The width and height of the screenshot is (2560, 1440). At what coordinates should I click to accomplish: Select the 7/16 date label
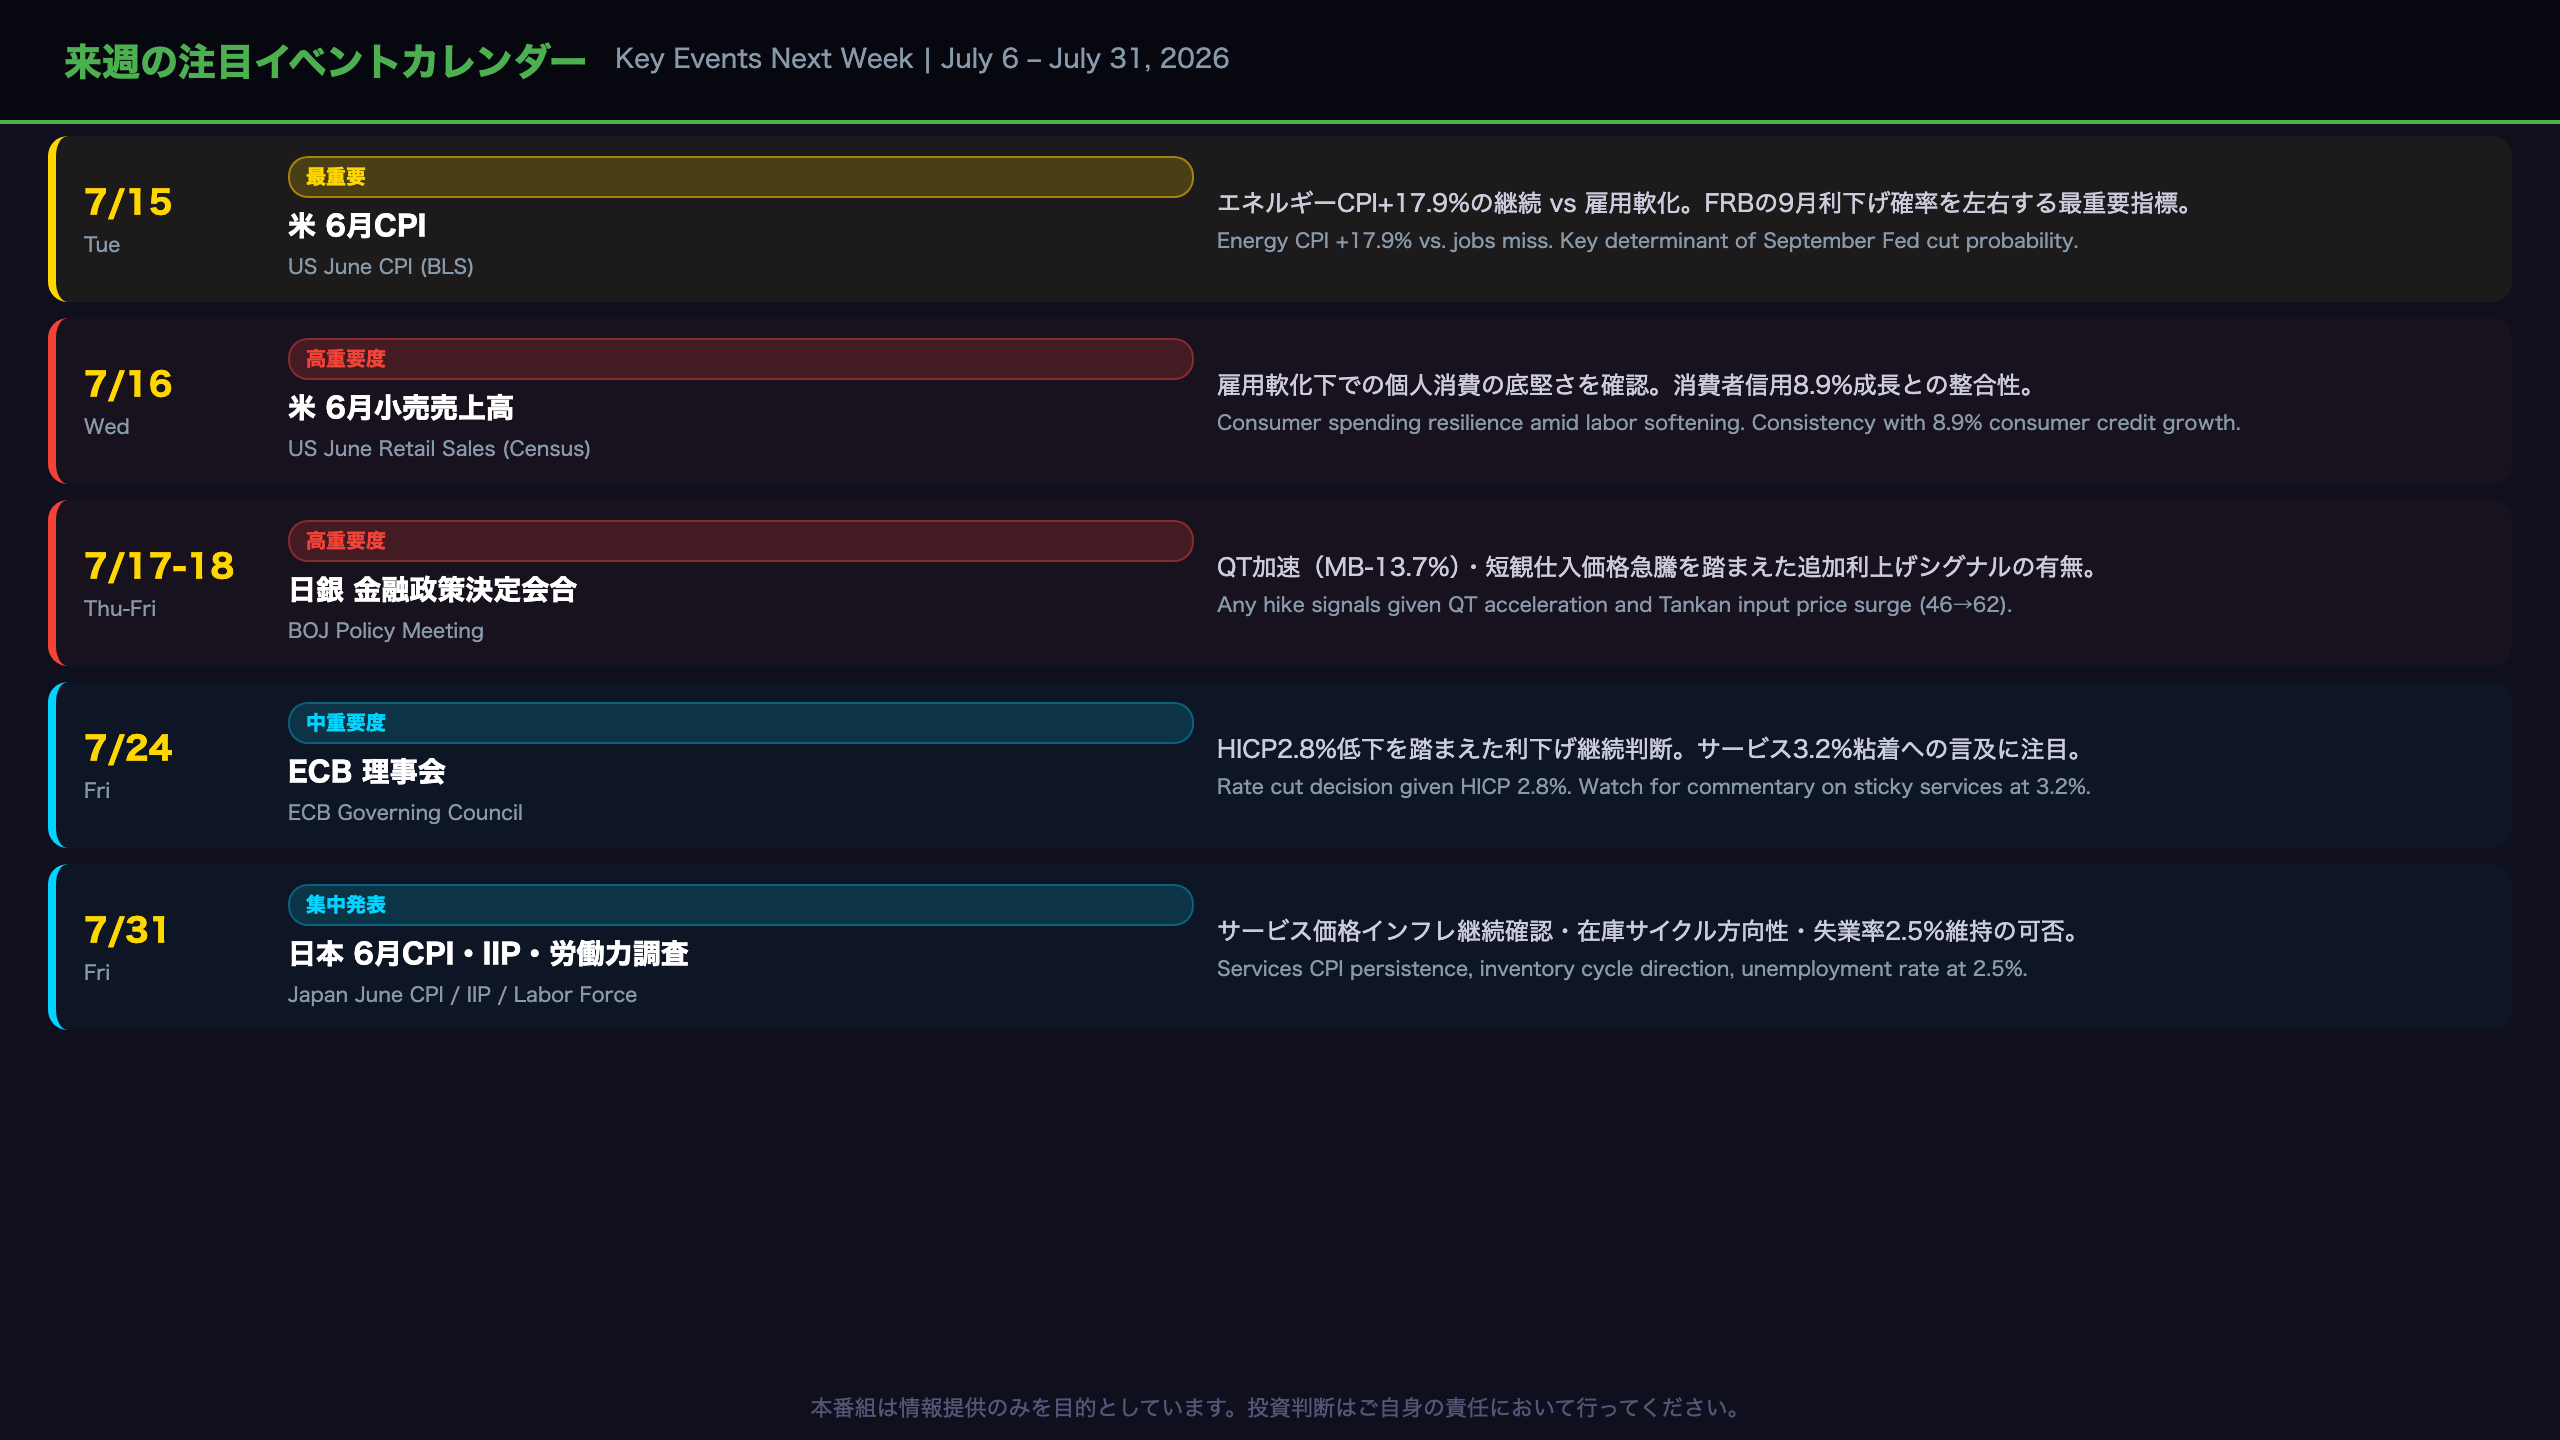click(128, 384)
